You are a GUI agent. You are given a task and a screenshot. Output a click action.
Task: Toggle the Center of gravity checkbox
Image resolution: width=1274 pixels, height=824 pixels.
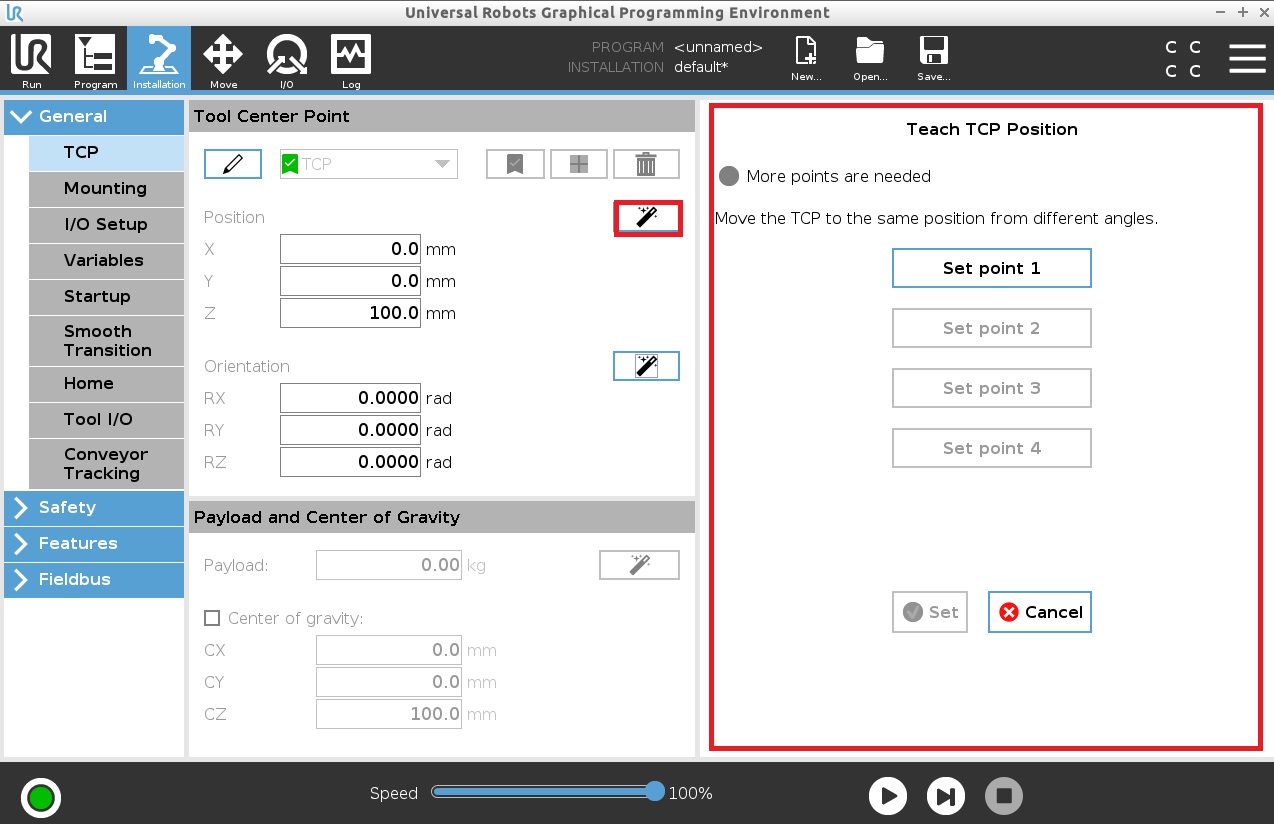212,618
